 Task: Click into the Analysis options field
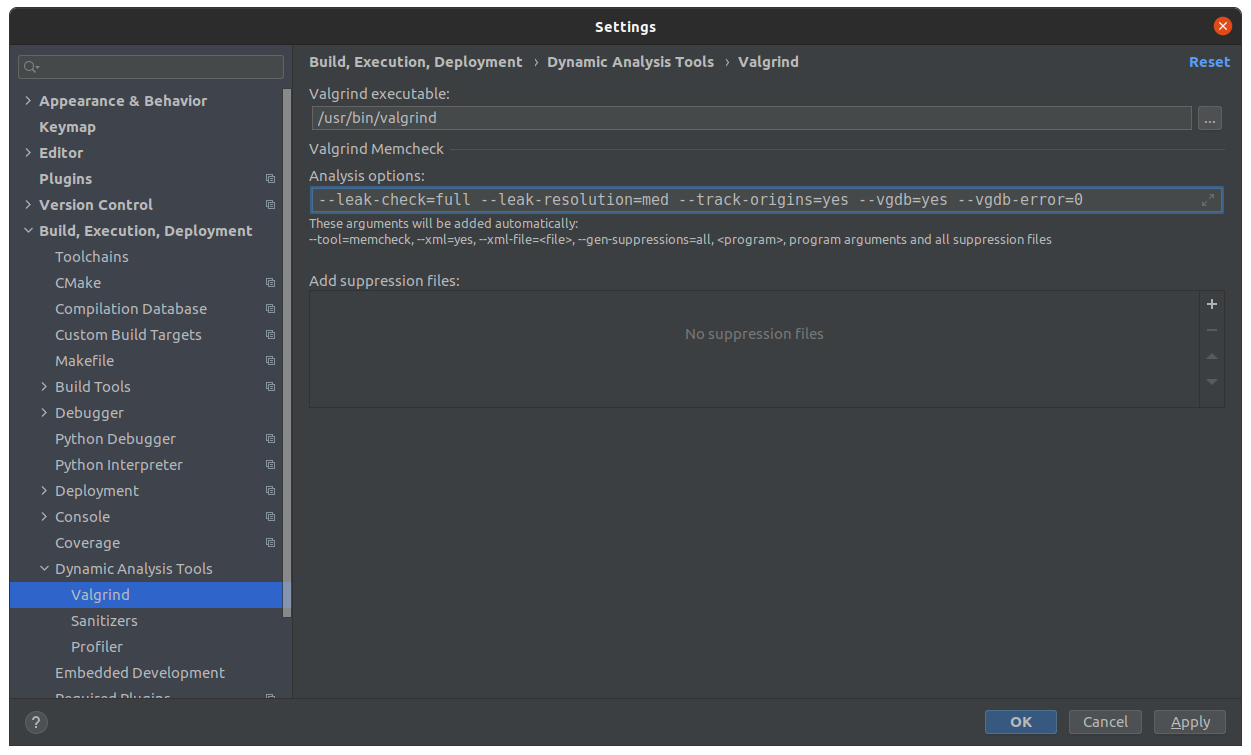(x=766, y=200)
